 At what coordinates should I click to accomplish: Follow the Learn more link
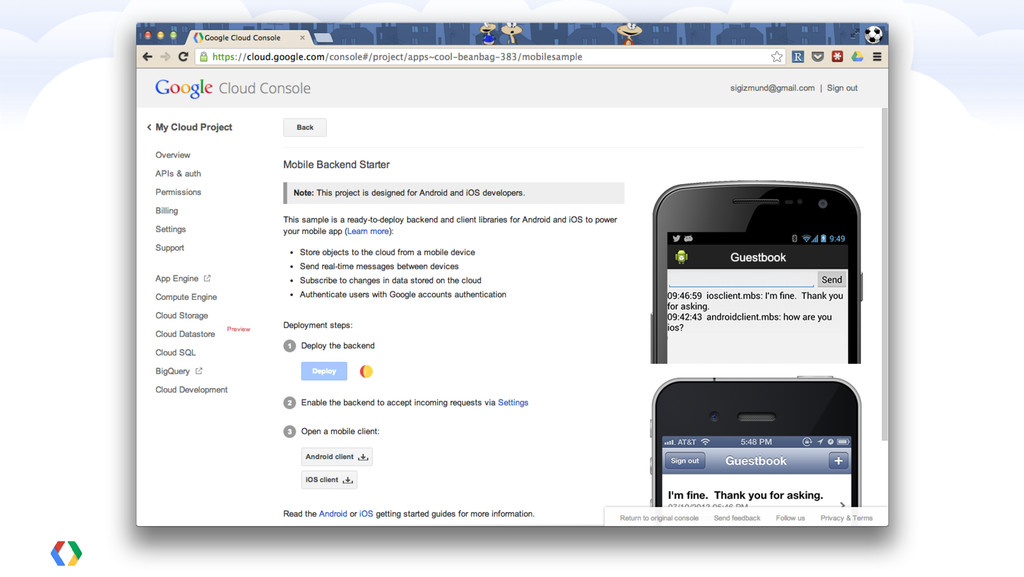368,231
